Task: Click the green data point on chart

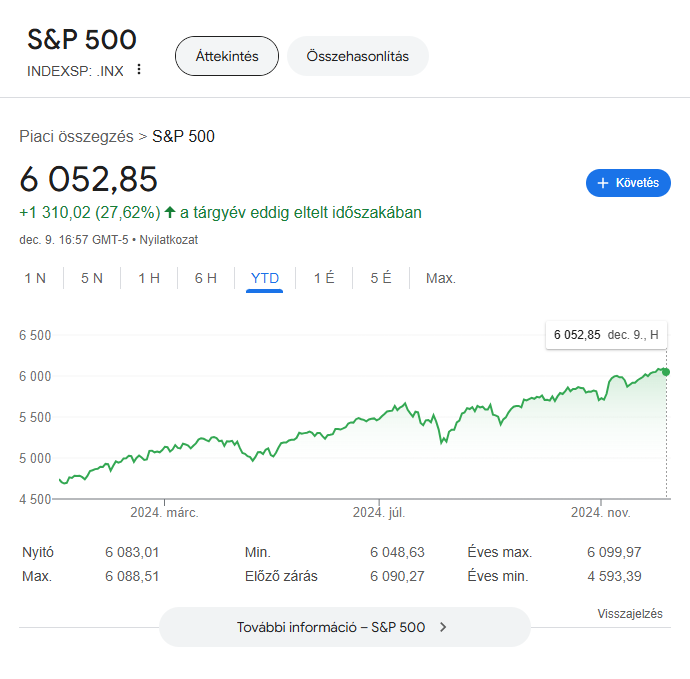Action: point(666,372)
